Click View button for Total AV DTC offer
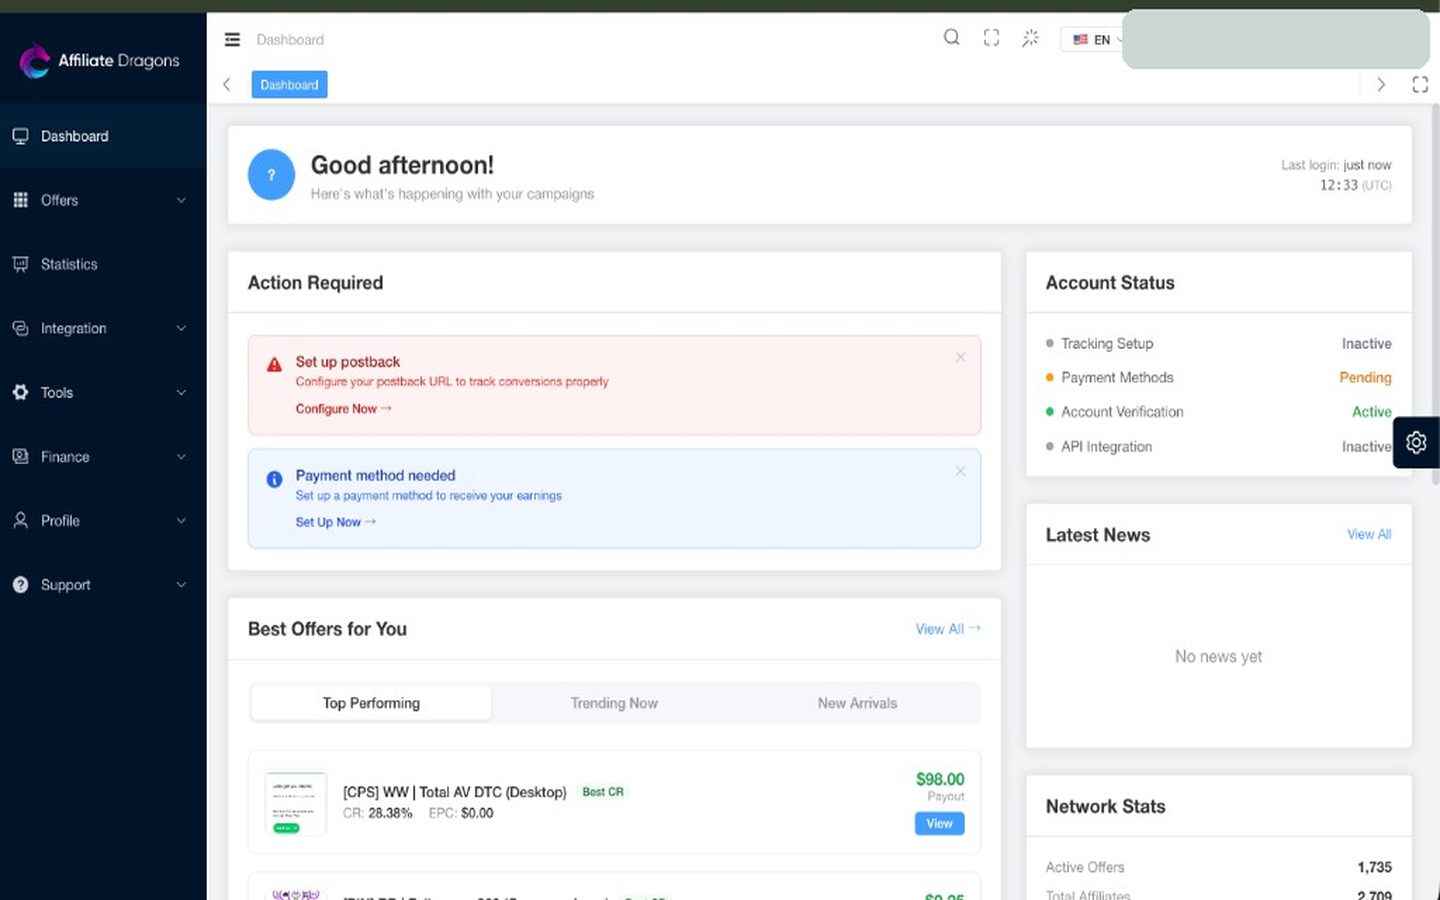The width and height of the screenshot is (1440, 900). point(939,823)
